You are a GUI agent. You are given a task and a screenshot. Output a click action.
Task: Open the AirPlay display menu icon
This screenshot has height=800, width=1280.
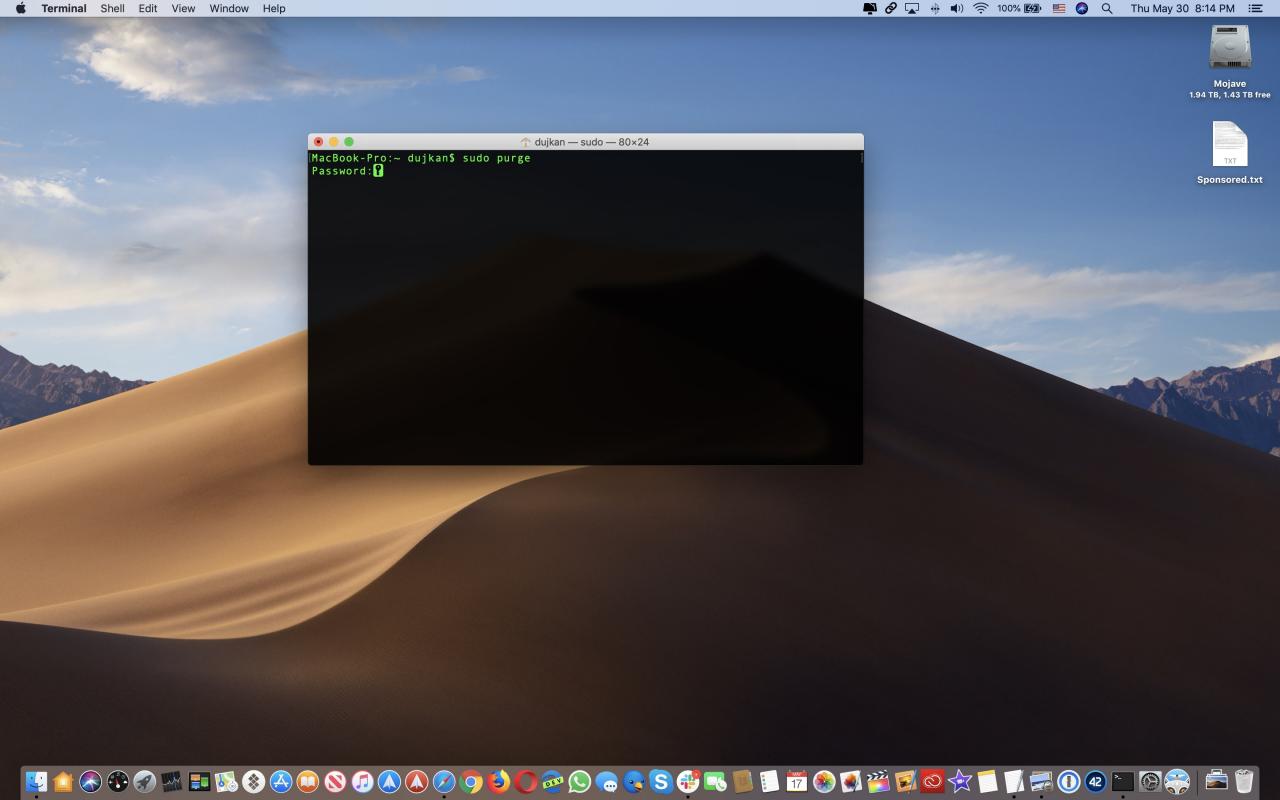coord(912,8)
